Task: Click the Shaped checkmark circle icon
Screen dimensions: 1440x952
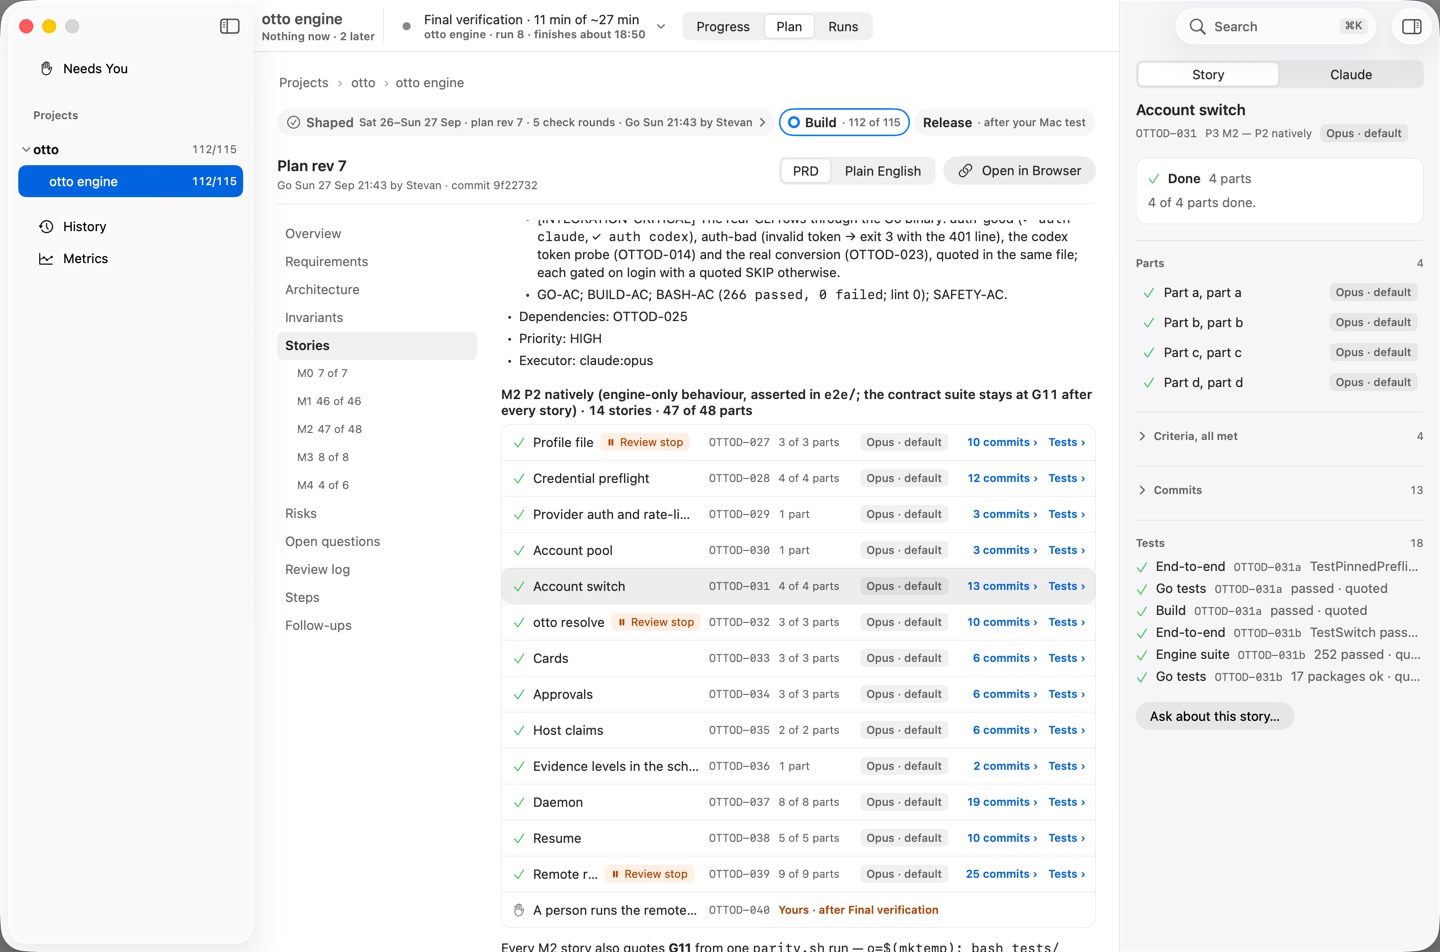Action: tap(293, 123)
